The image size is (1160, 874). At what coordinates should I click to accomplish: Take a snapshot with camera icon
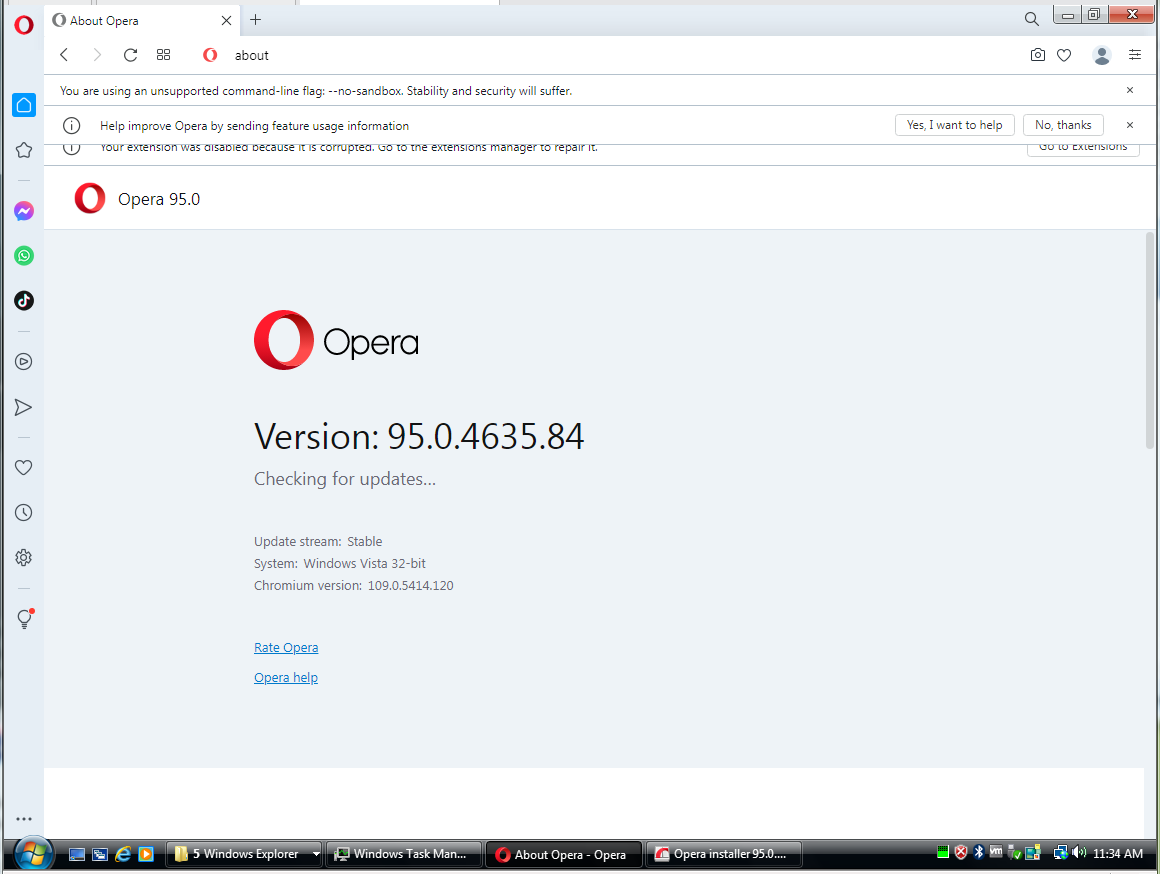pos(1038,55)
